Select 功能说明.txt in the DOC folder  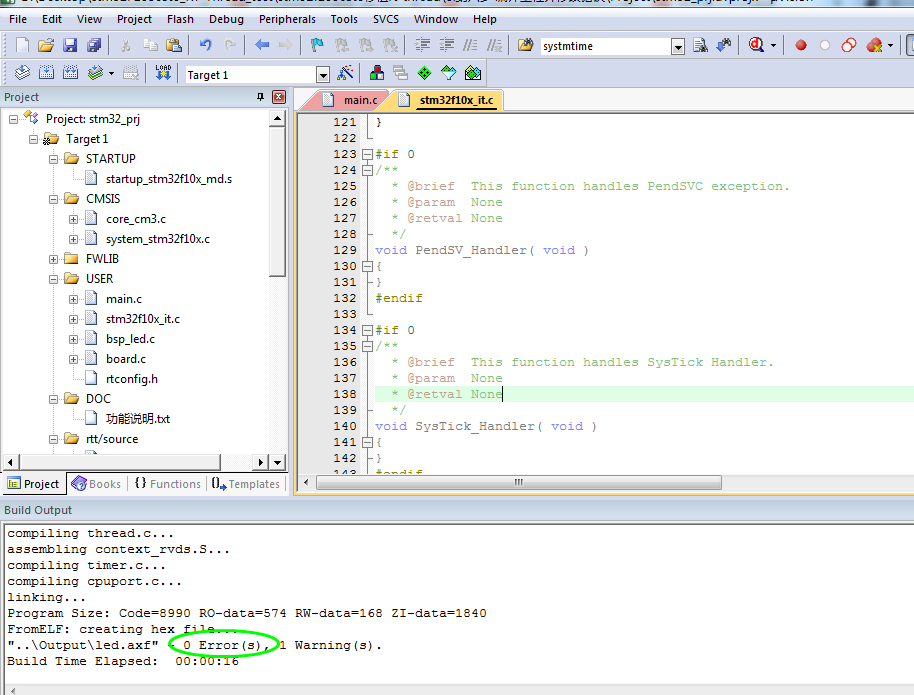click(138, 419)
